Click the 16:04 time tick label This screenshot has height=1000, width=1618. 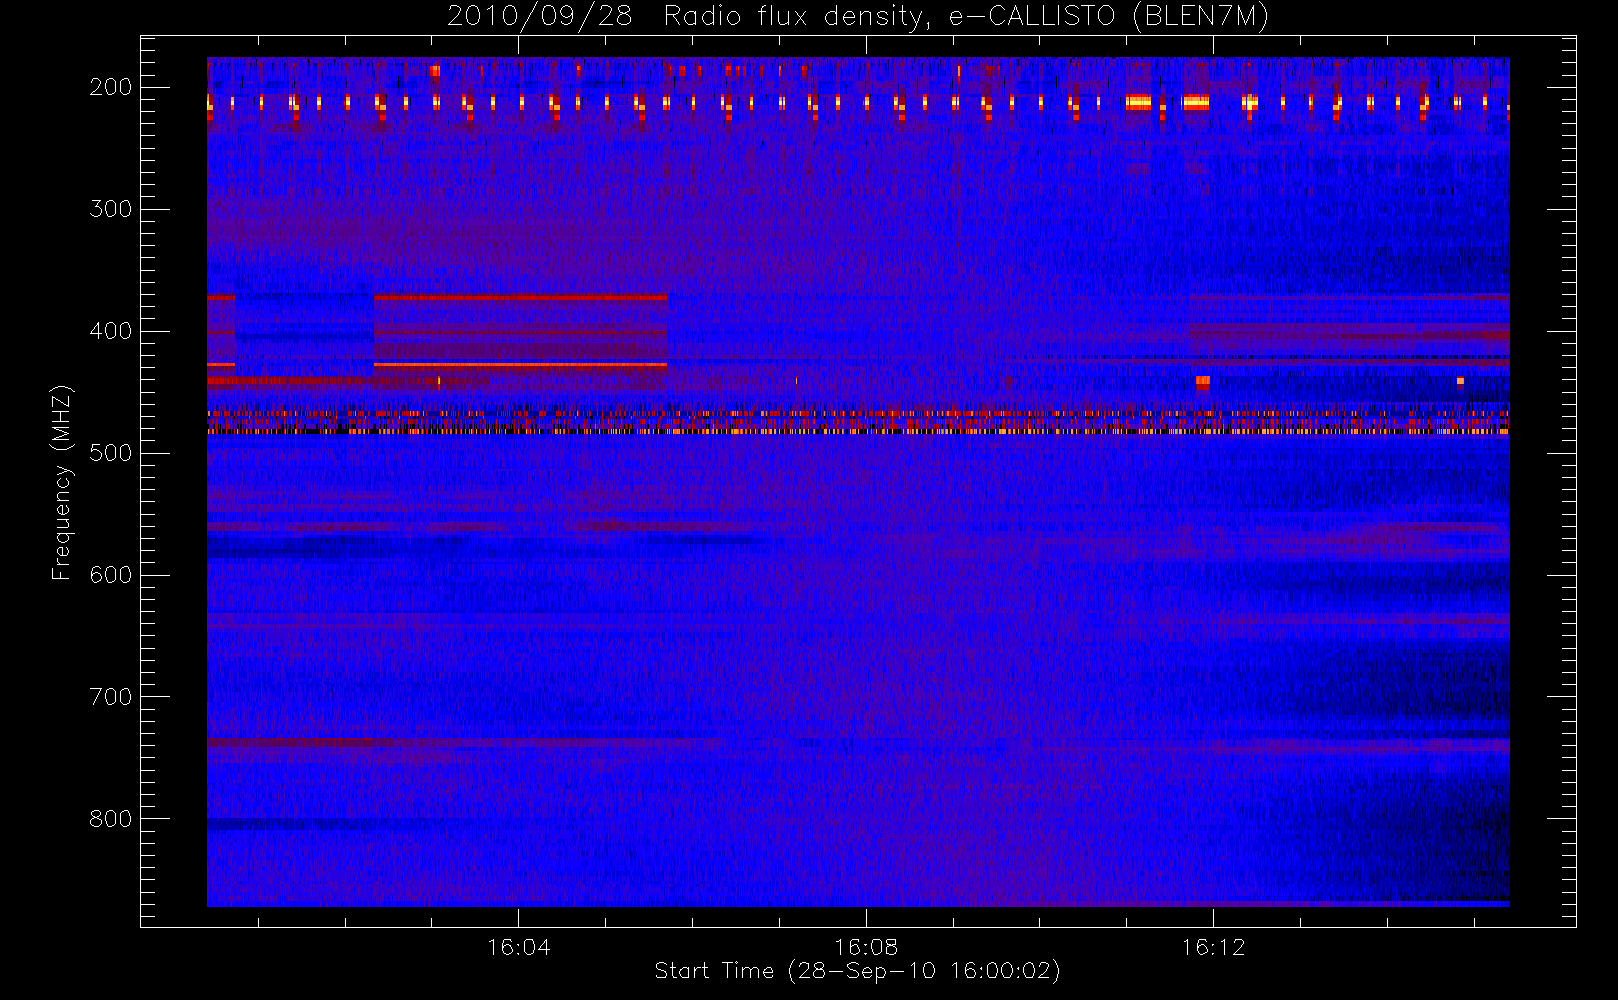coord(518,947)
